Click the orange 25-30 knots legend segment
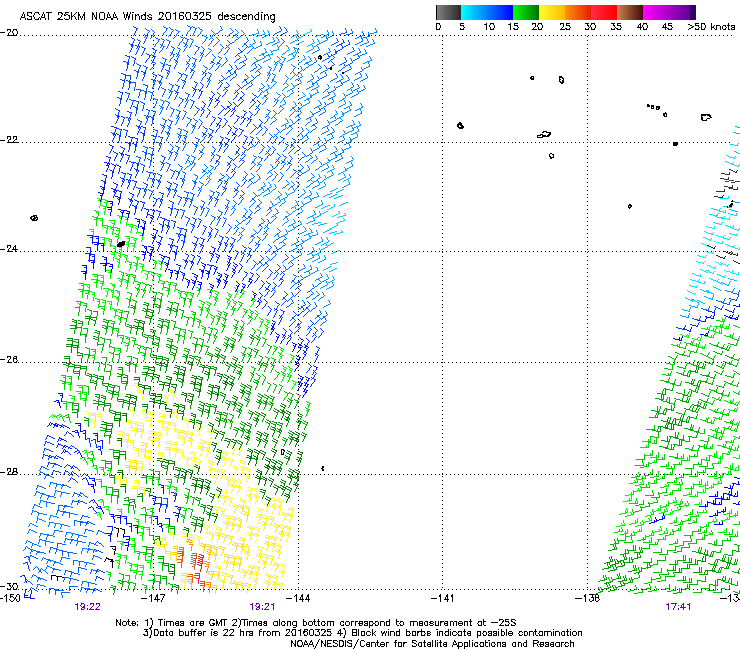740x650 pixels. [x=578, y=12]
